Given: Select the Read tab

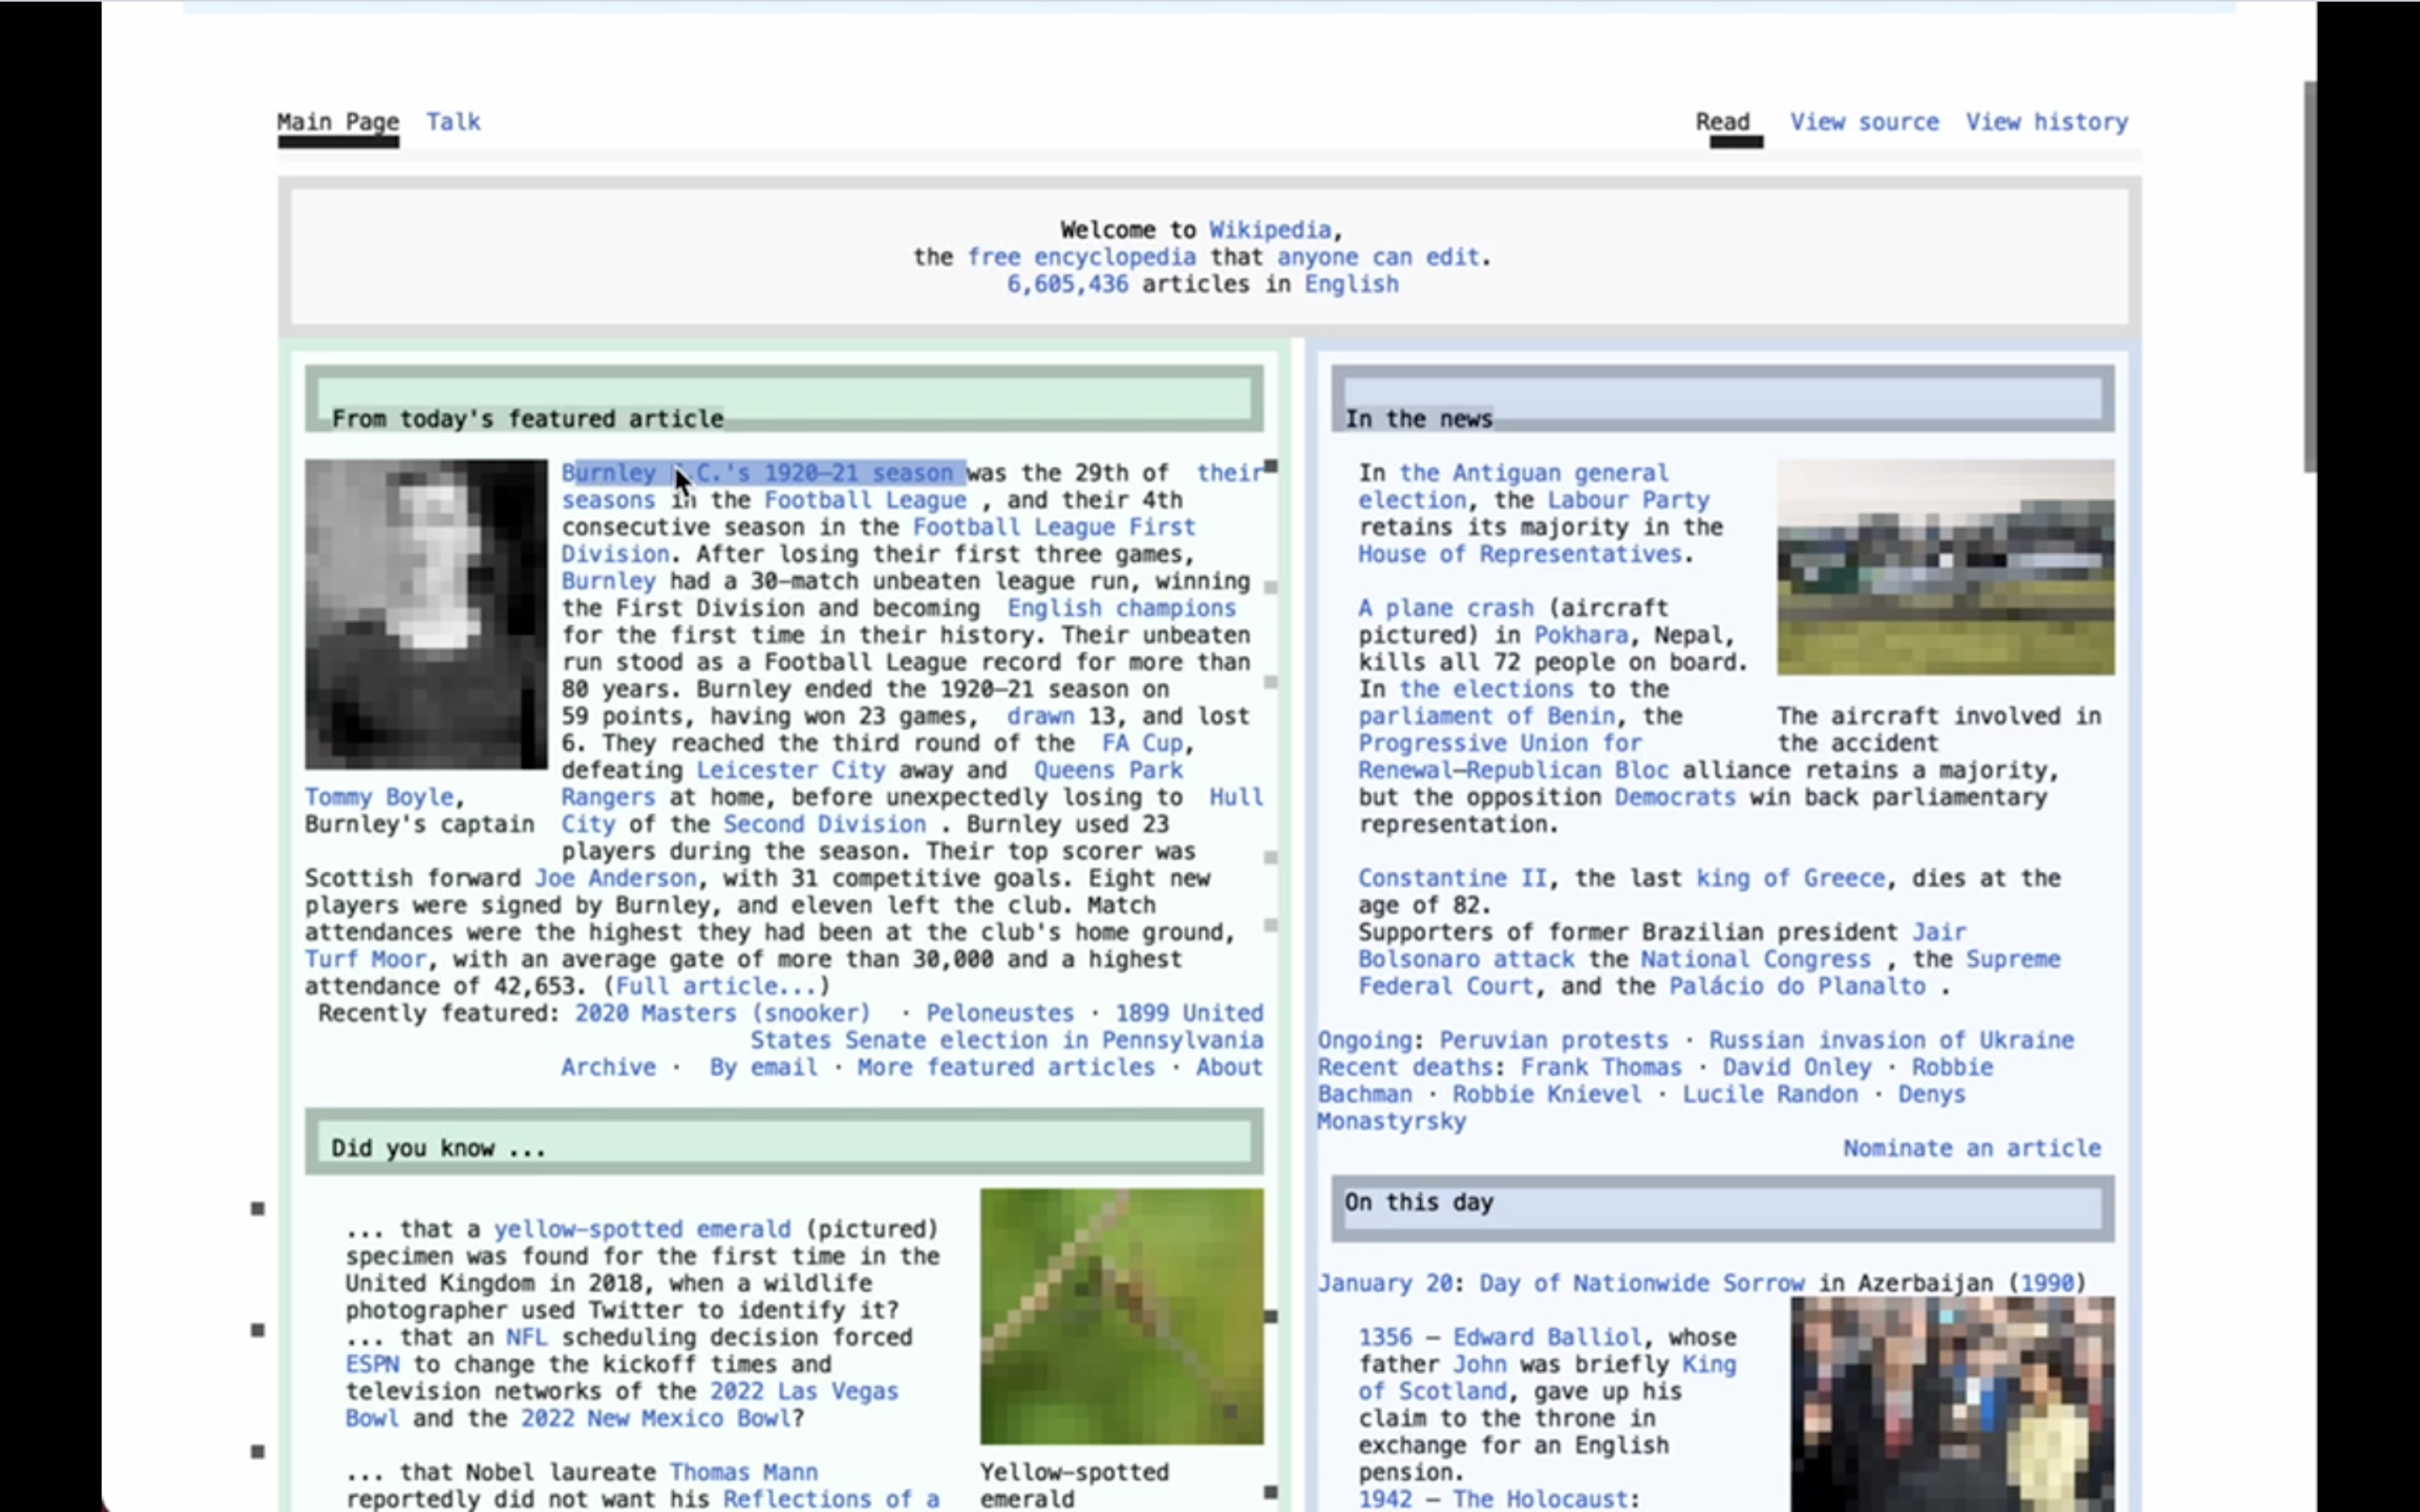Looking at the screenshot, I should (x=1722, y=122).
